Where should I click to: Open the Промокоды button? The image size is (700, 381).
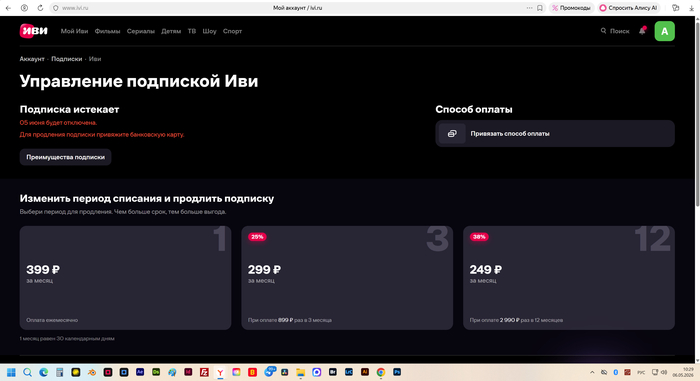click(x=571, y=8)
